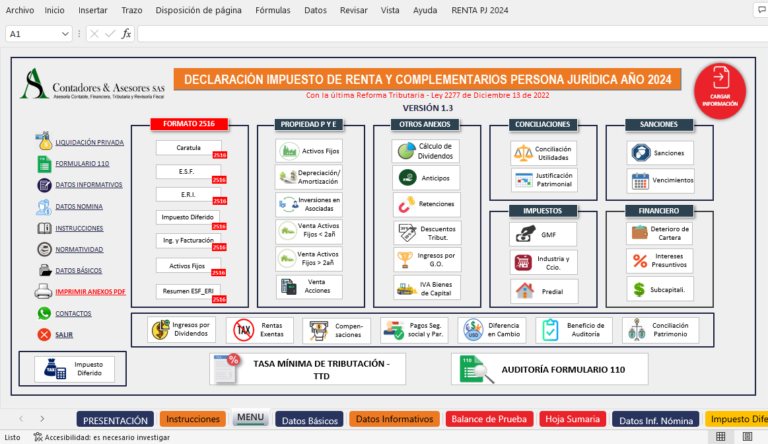Open Deterioro de Cartera wallet button

pos(659,233)
